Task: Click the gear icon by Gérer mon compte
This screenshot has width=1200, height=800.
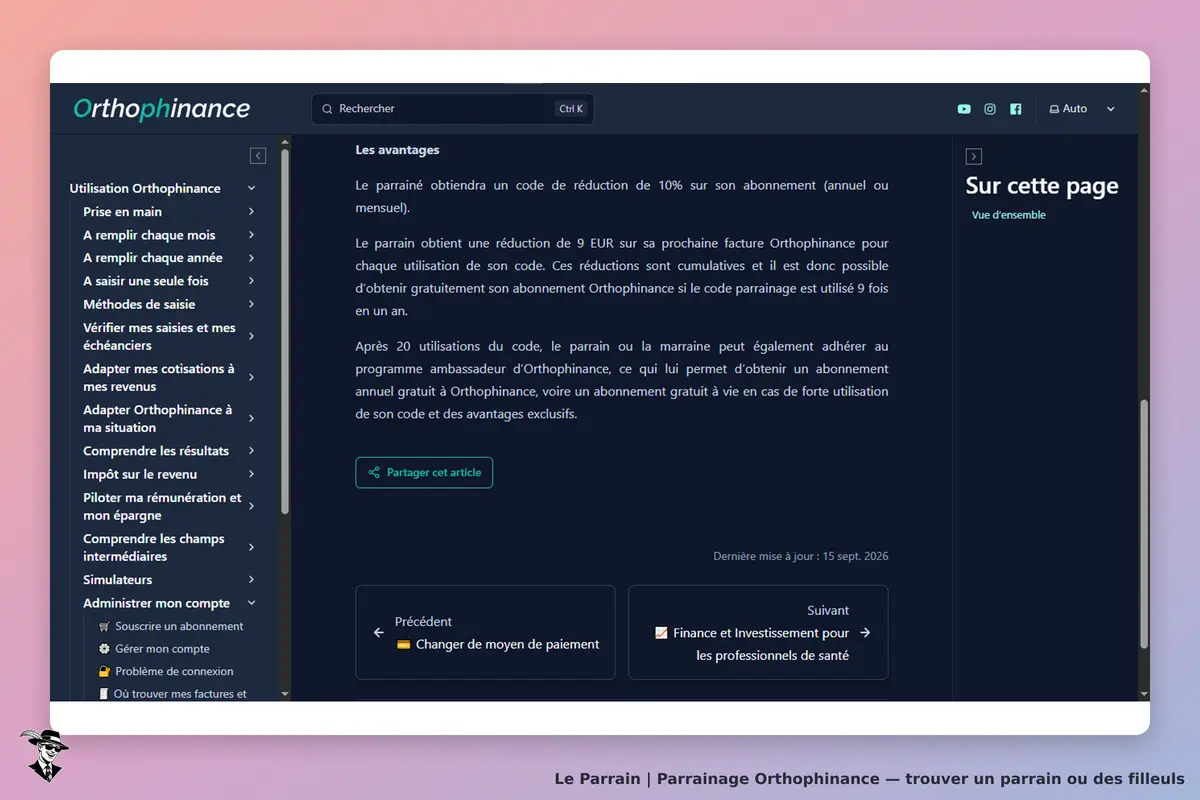Action: click(x=104, y=649)
